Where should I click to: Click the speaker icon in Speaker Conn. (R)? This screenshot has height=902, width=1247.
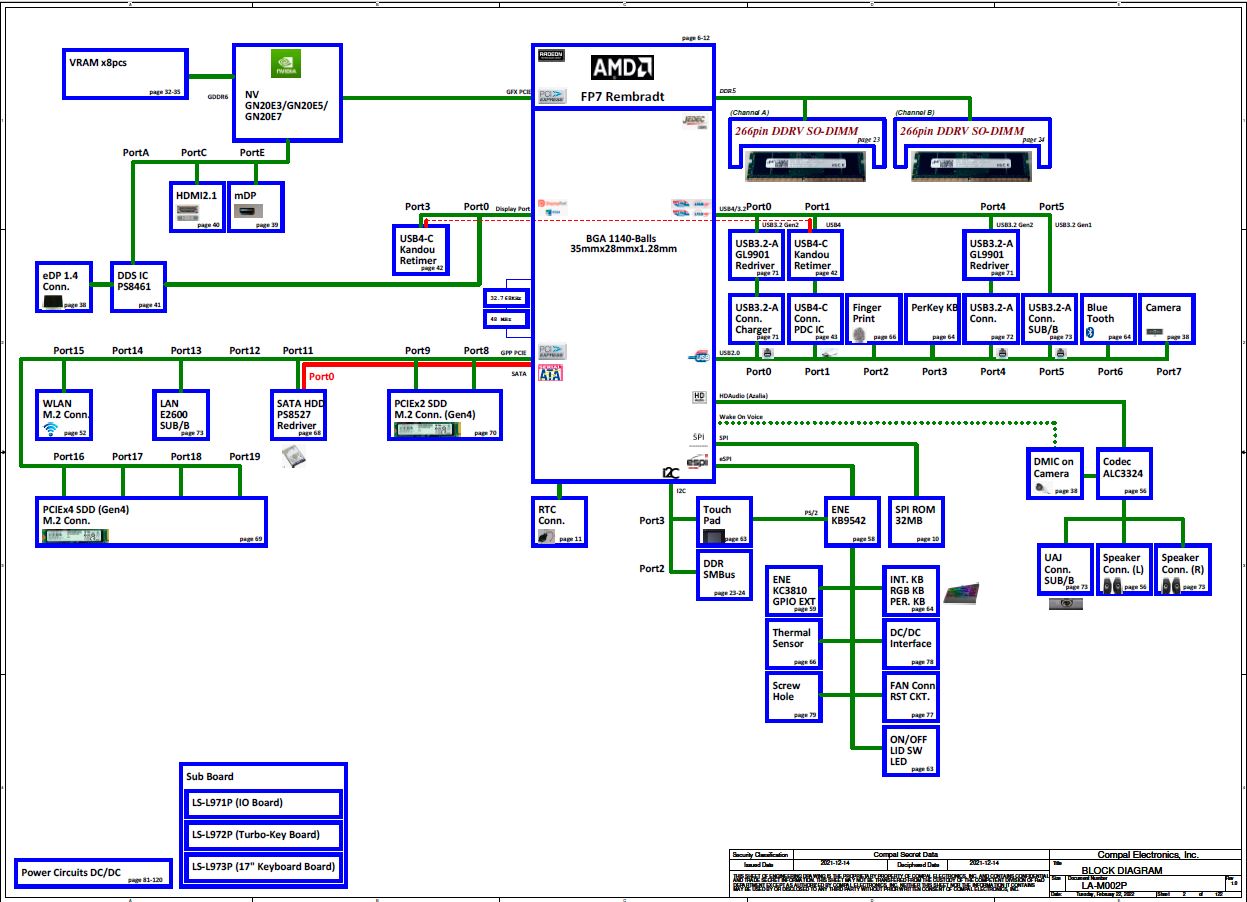pyautogui.click(x=1172, y=585)
